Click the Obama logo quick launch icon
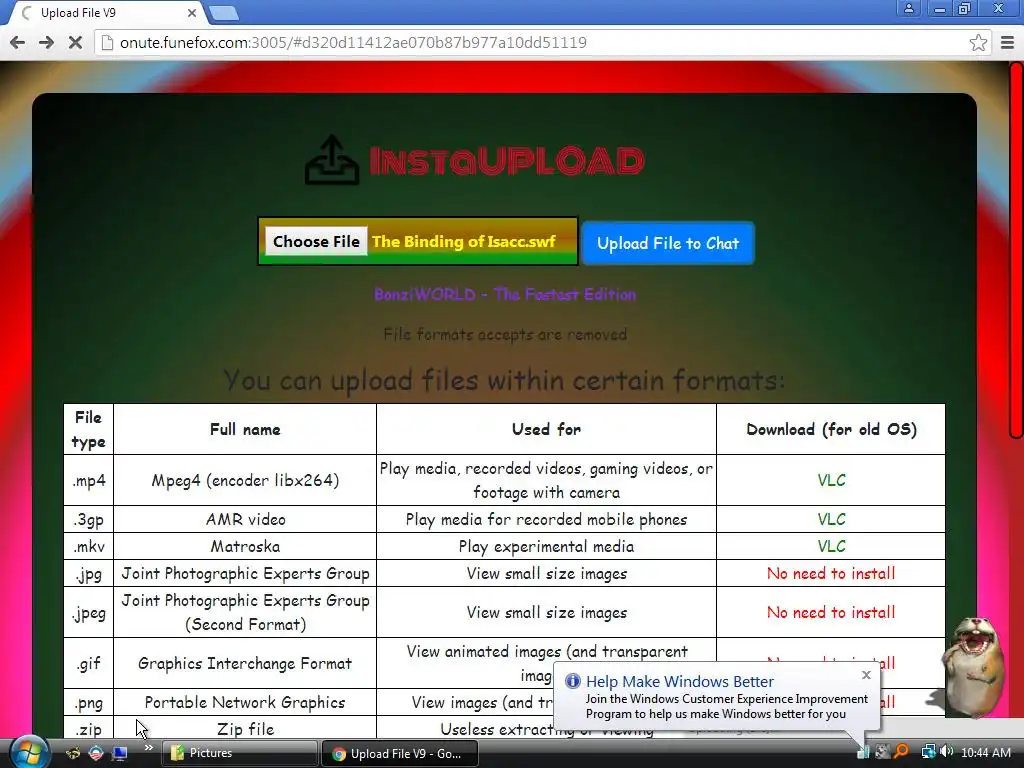This screenshot has width=1024, height=768. pos(96,753)
